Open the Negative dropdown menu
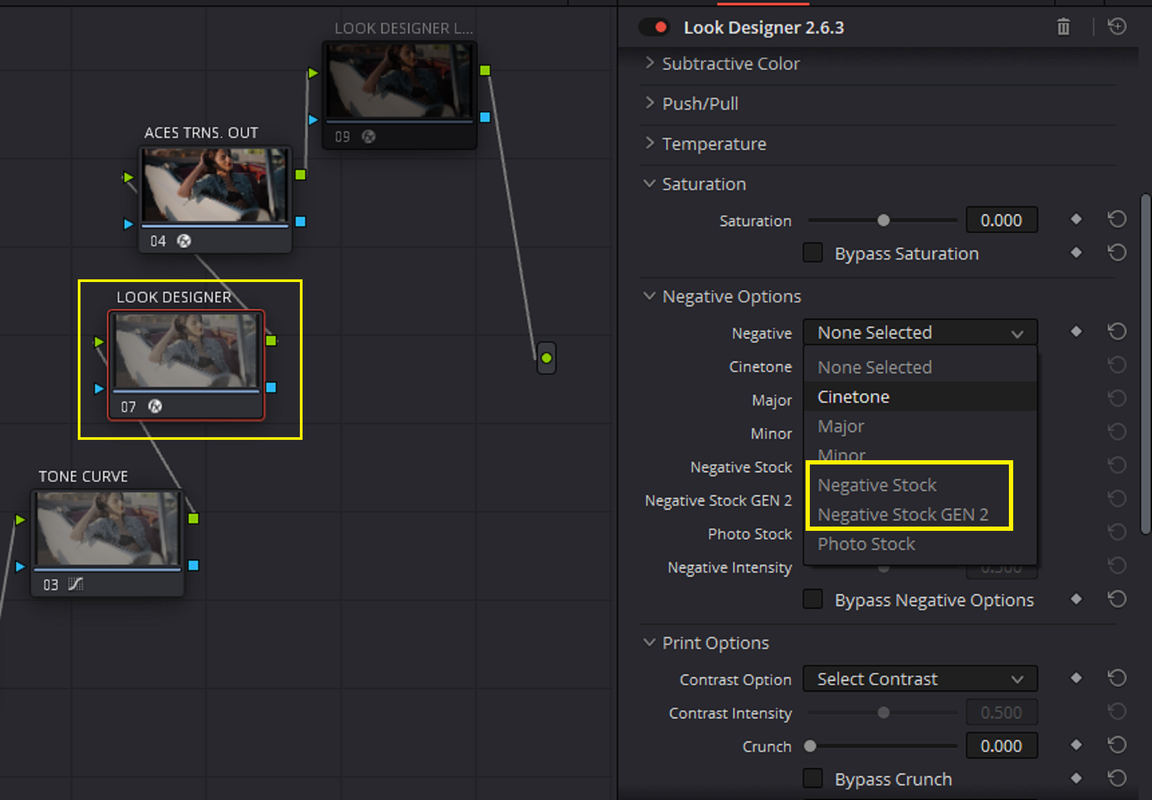This screenshot has height=800, width=1152. (x=920, y=332)
